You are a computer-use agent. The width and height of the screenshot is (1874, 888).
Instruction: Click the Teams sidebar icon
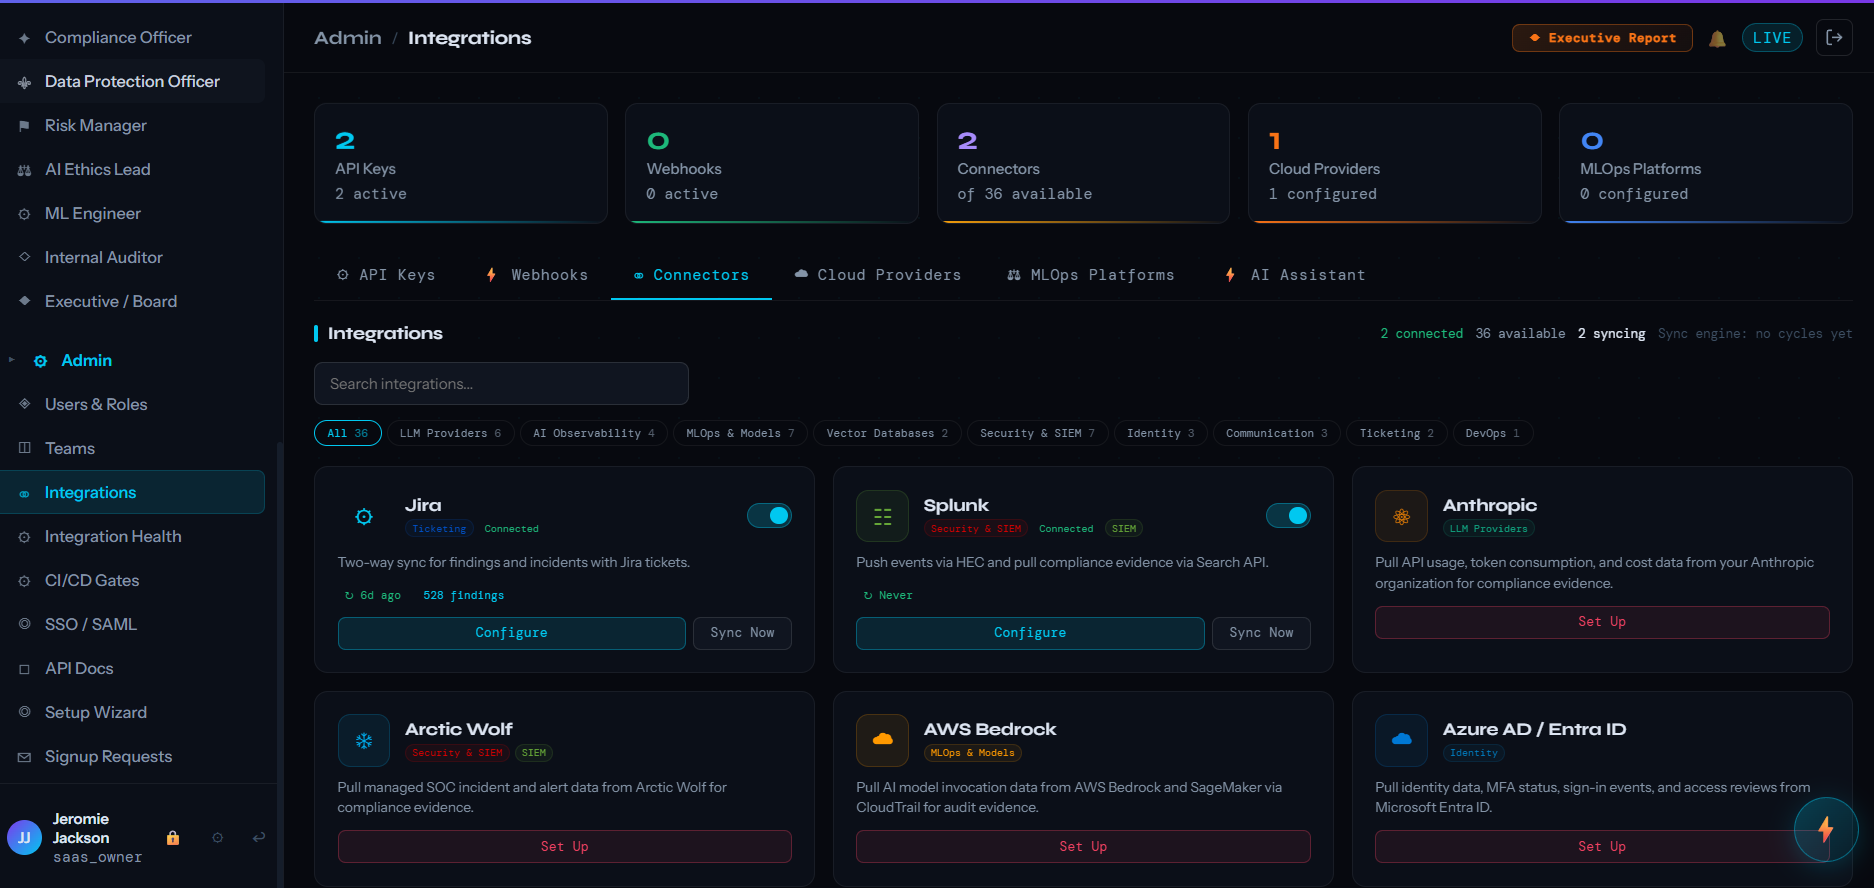point(24,448)
